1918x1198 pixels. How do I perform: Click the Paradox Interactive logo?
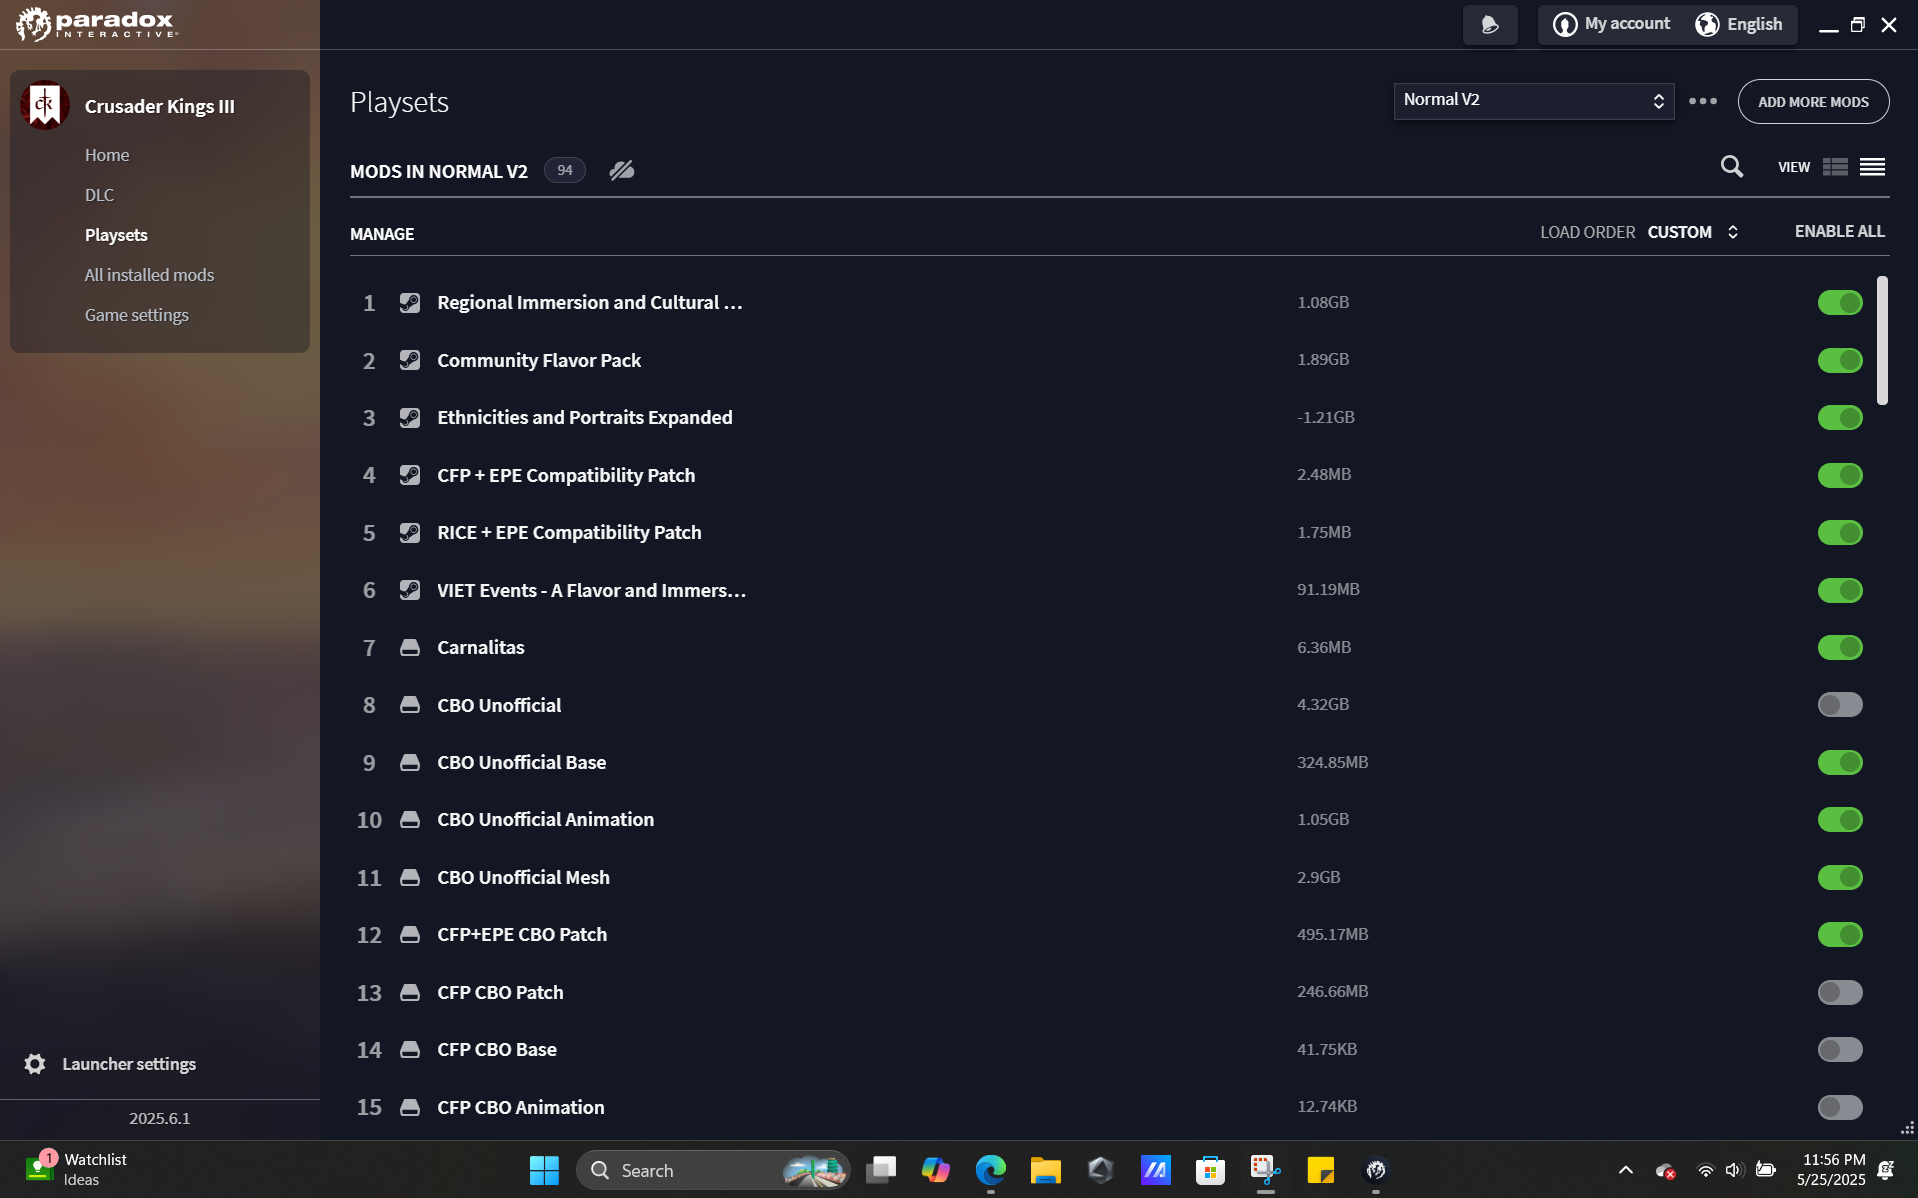97,24
